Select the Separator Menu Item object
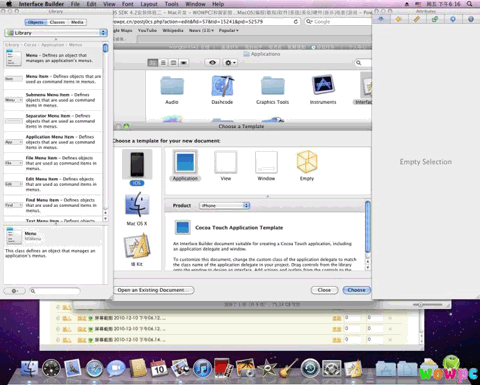Viewport: 480px width, 385px height. point(53,121)
